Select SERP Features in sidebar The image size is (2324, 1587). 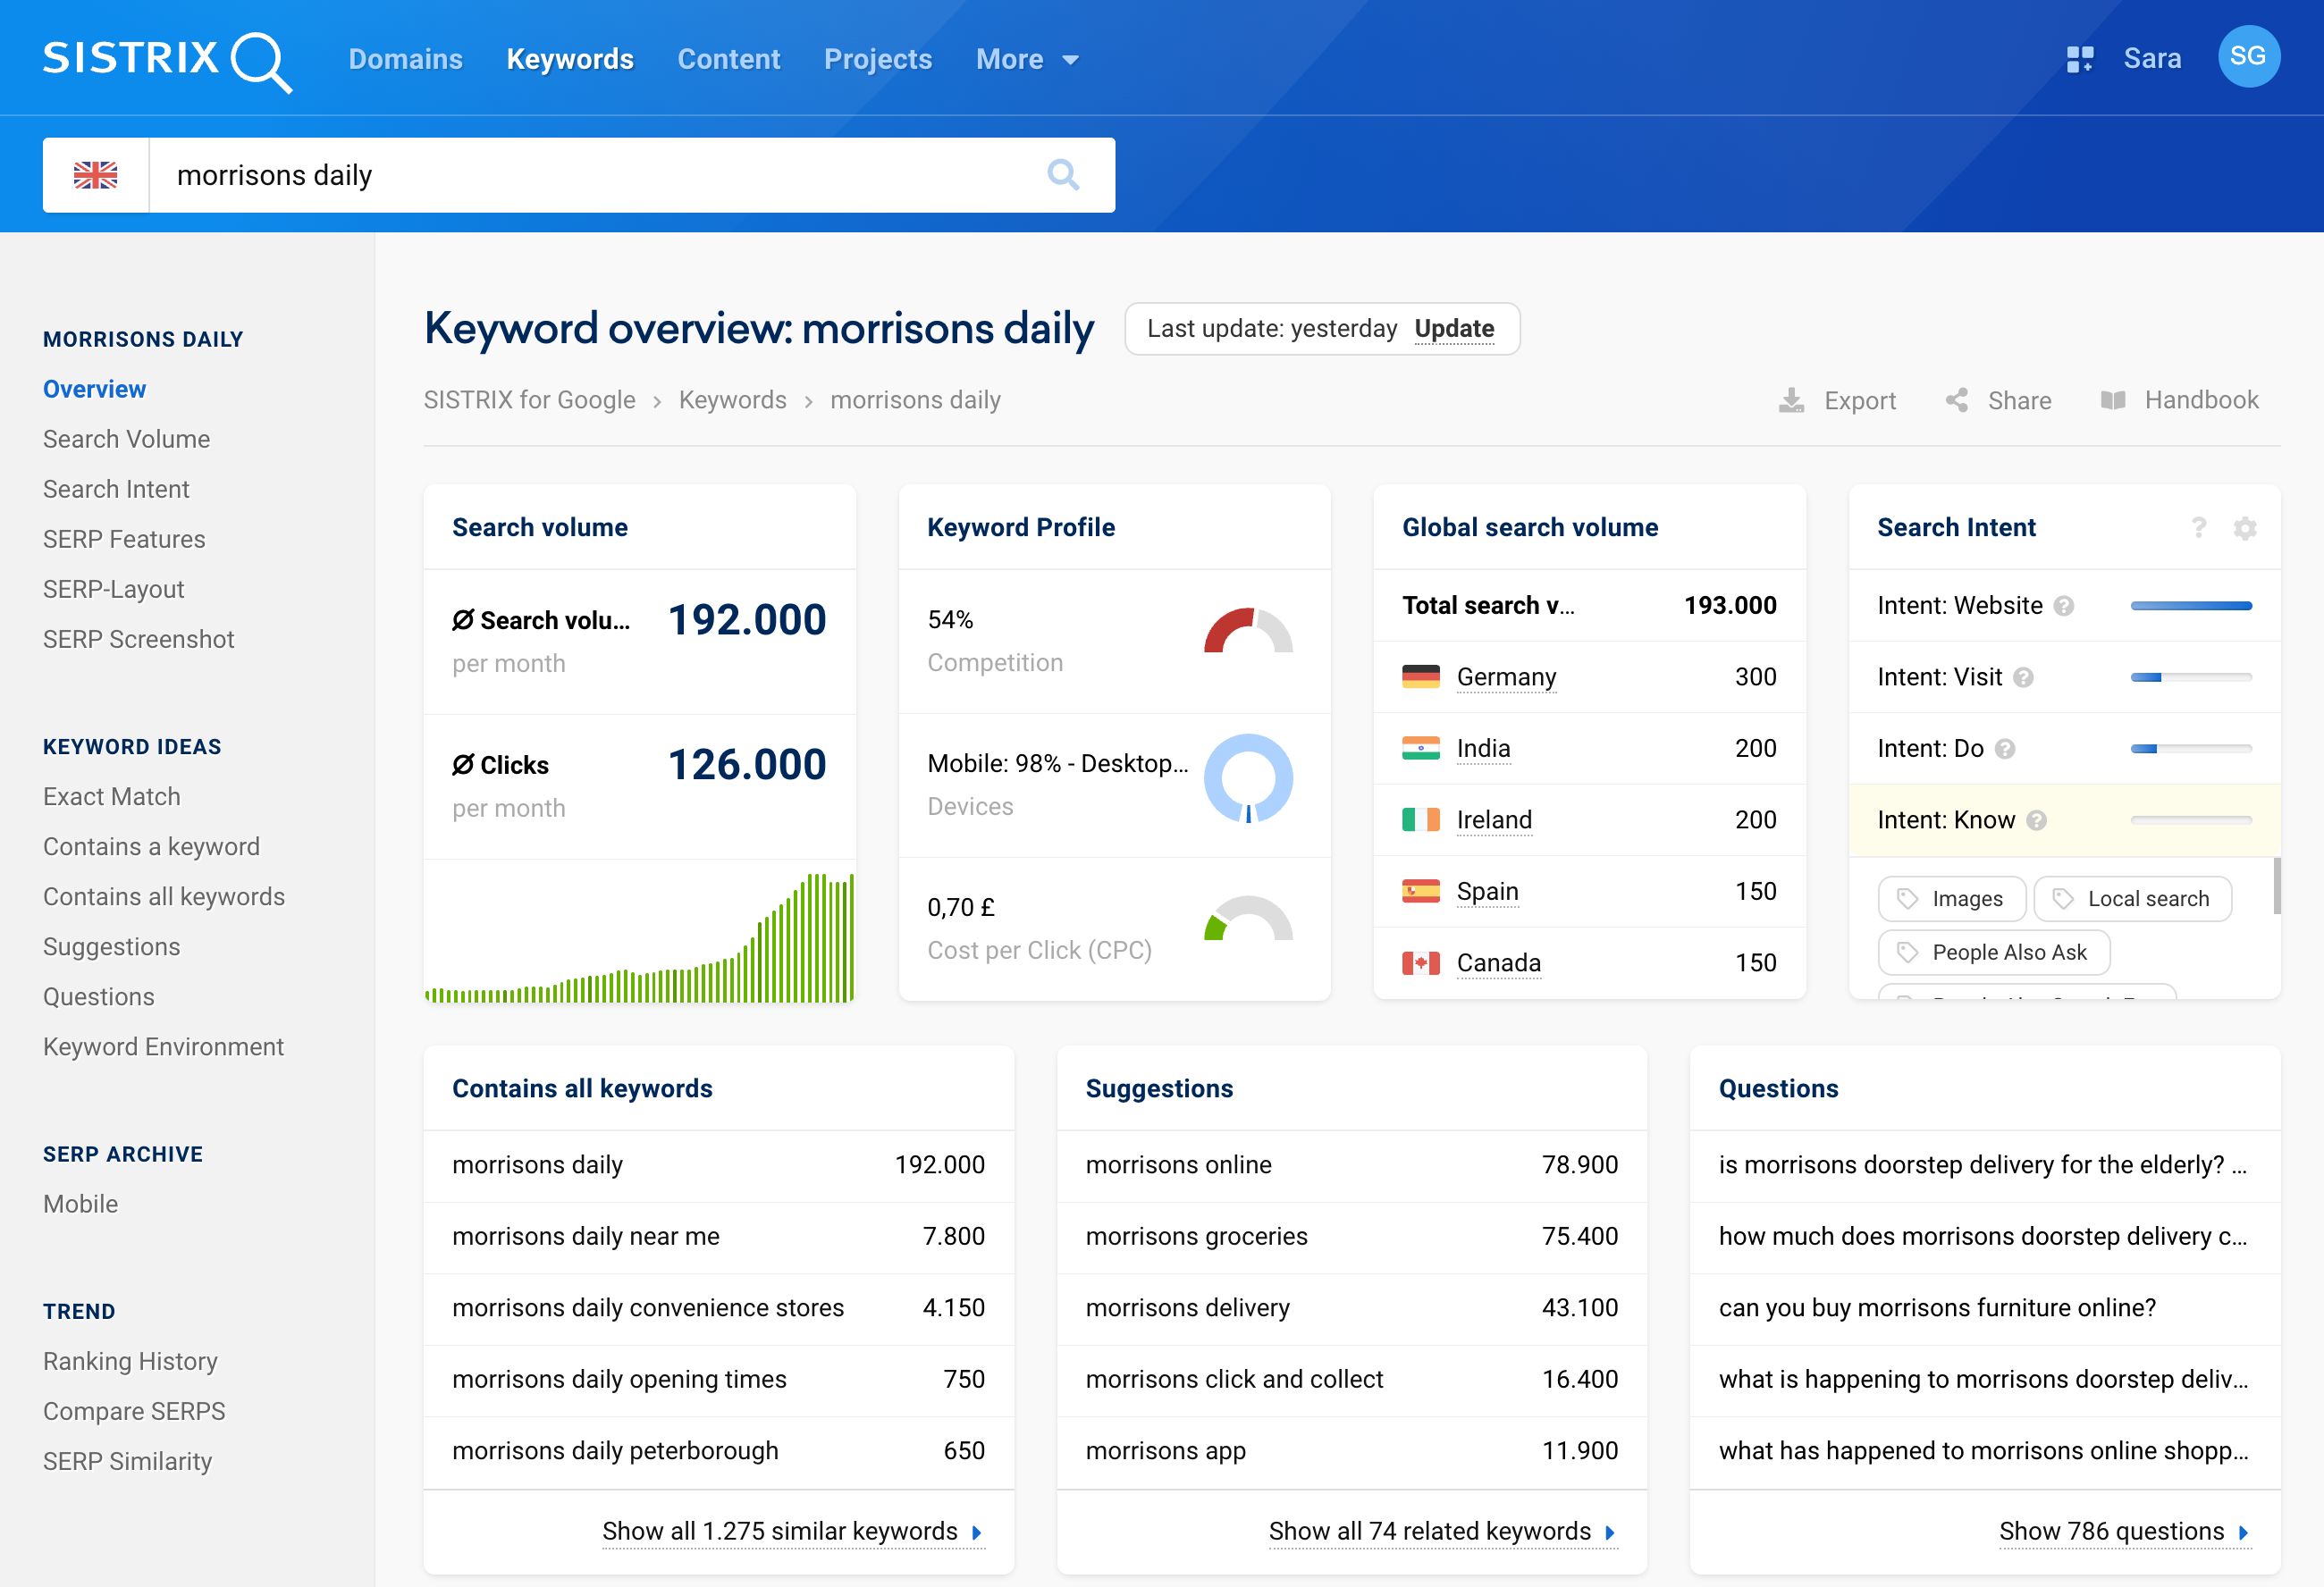click(x=124, y=540)
